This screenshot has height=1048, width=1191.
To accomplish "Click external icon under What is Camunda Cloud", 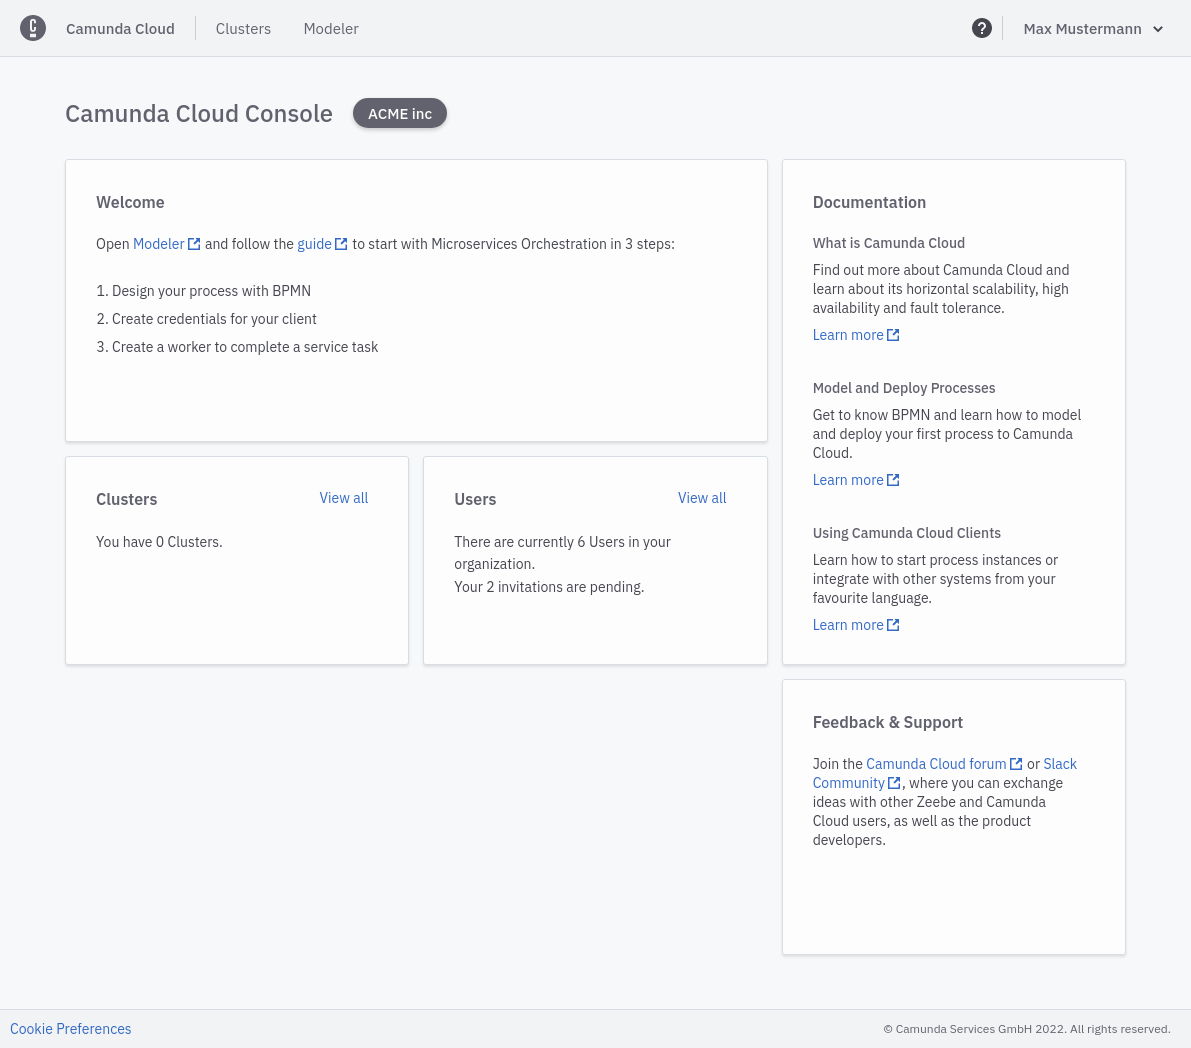I will click(x=894, y=335).
